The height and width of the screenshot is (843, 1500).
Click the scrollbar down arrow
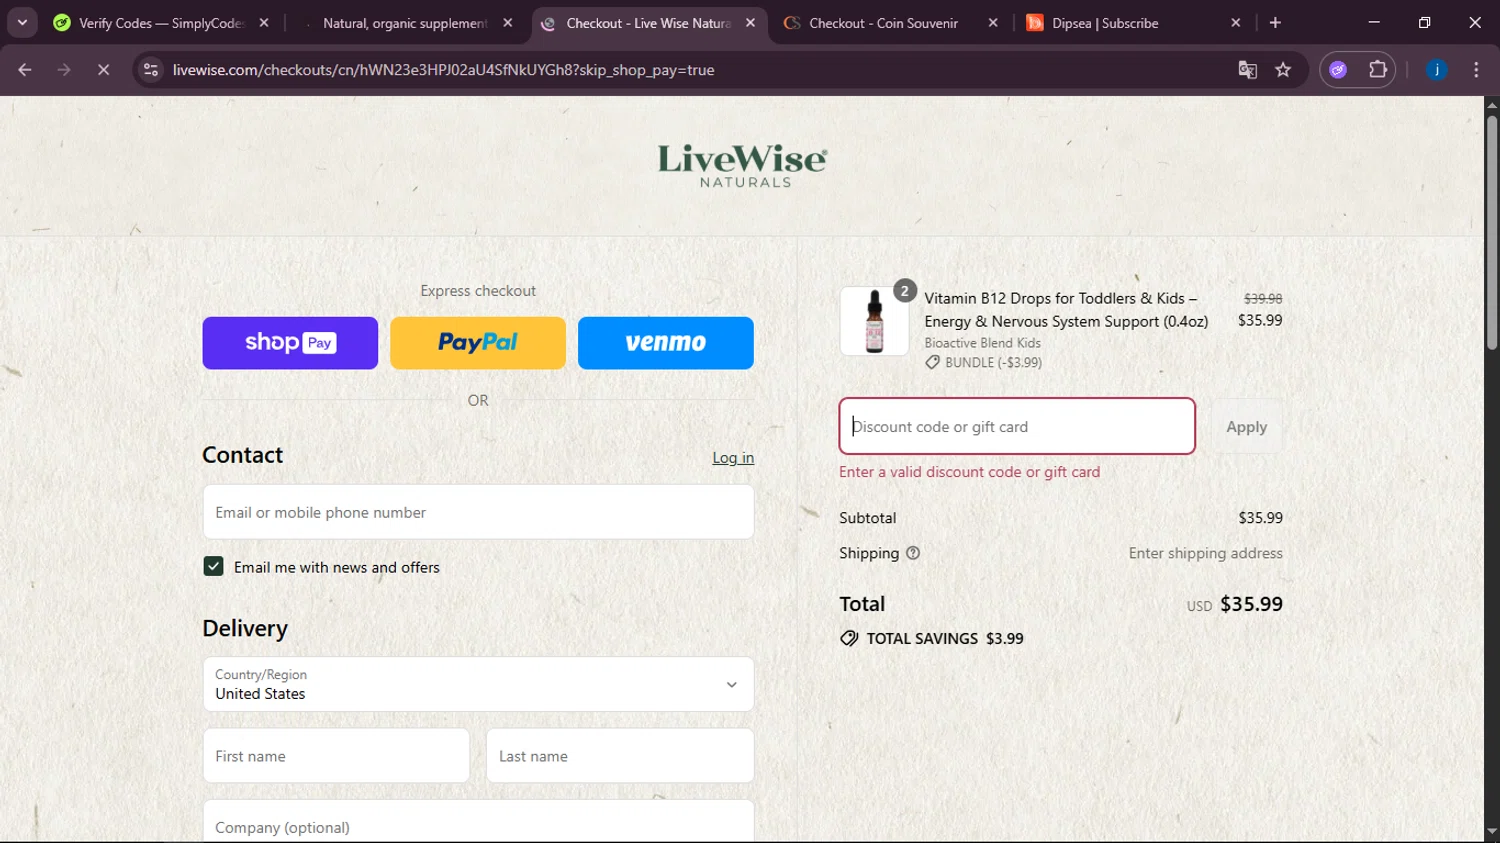click(x=1492, y=832)
